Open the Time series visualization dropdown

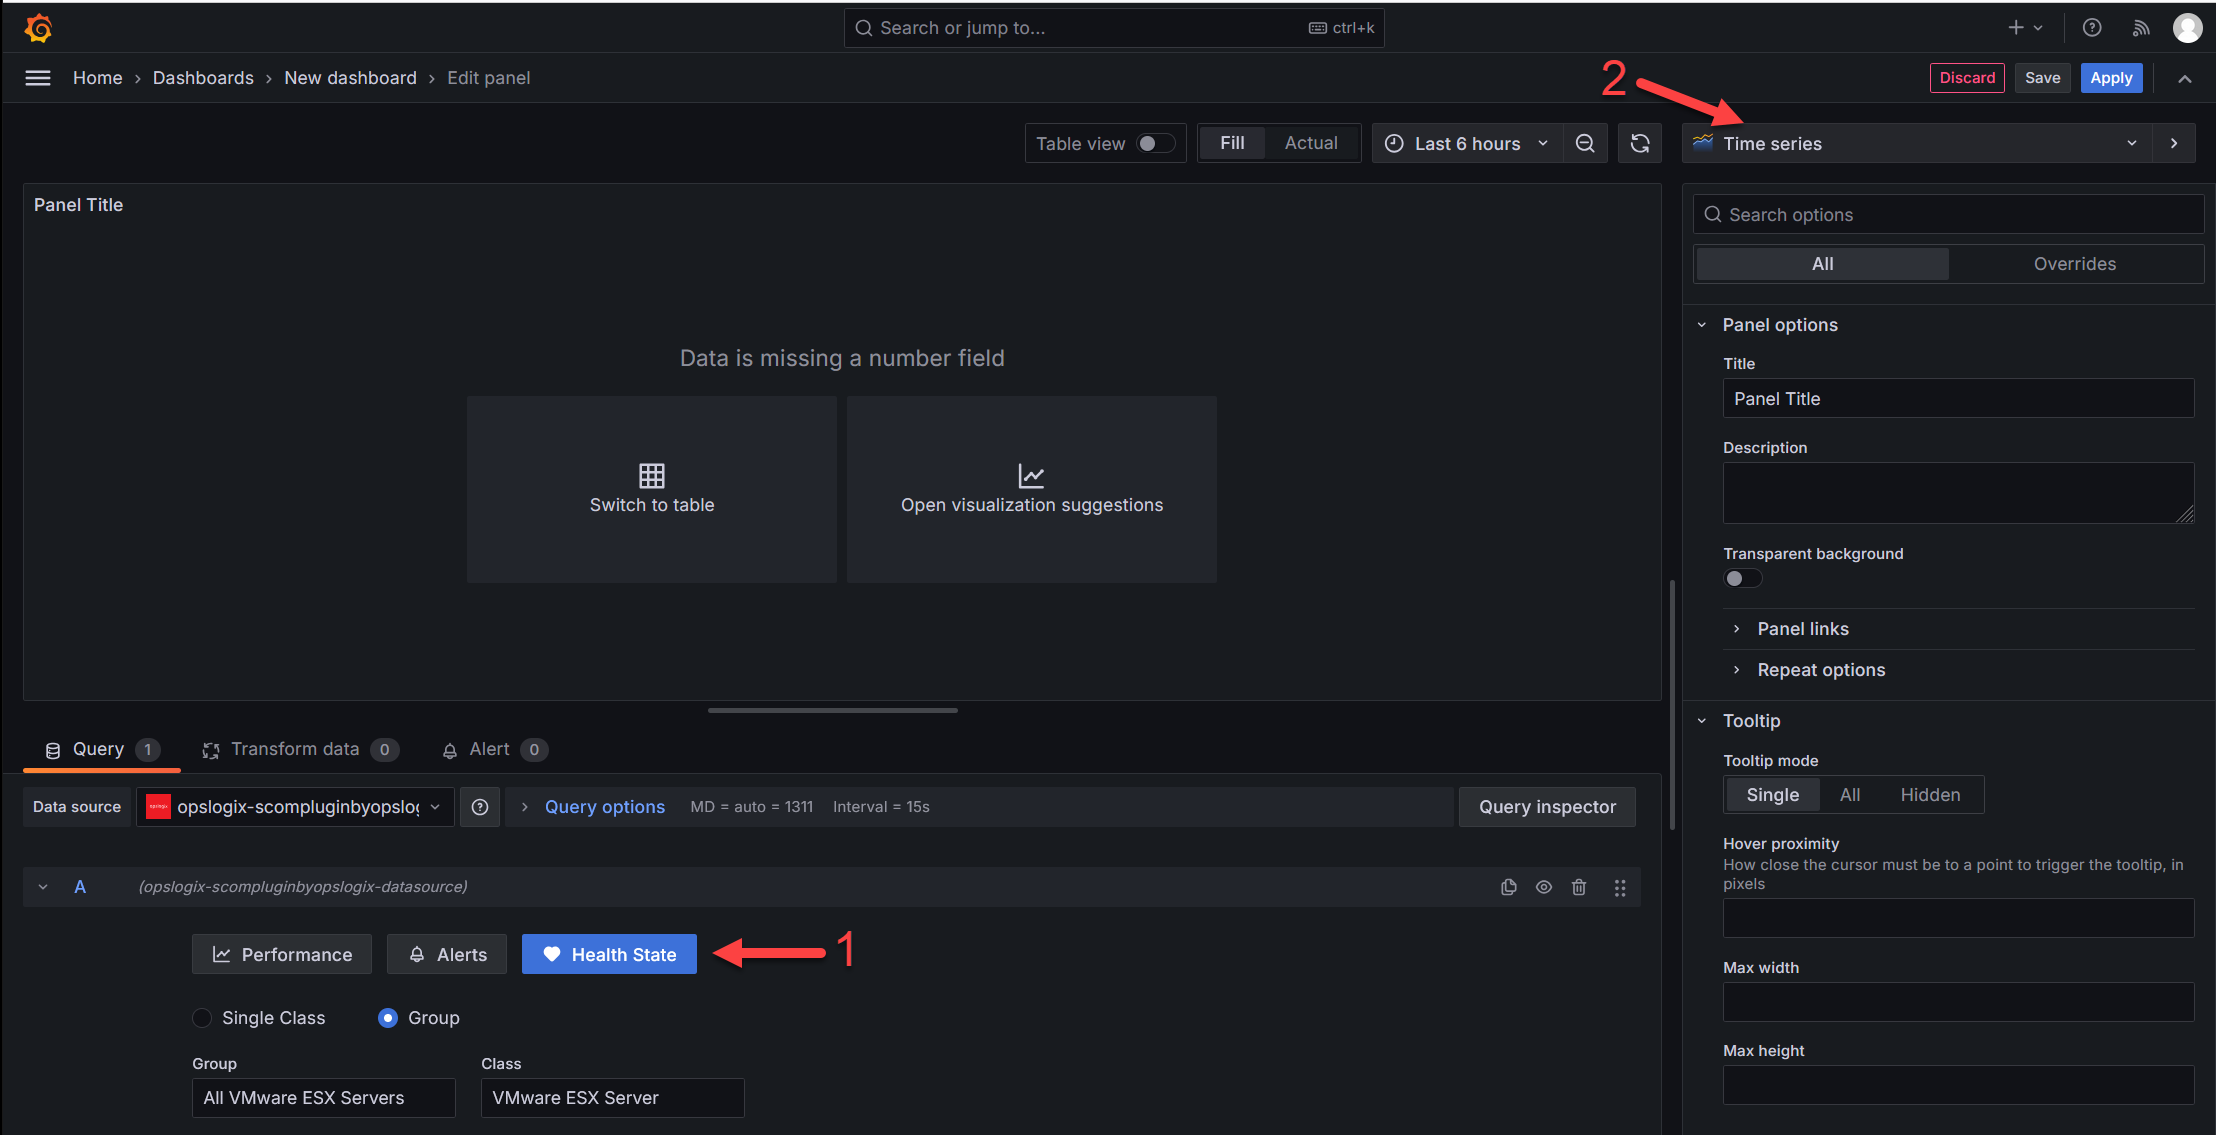1915,143
